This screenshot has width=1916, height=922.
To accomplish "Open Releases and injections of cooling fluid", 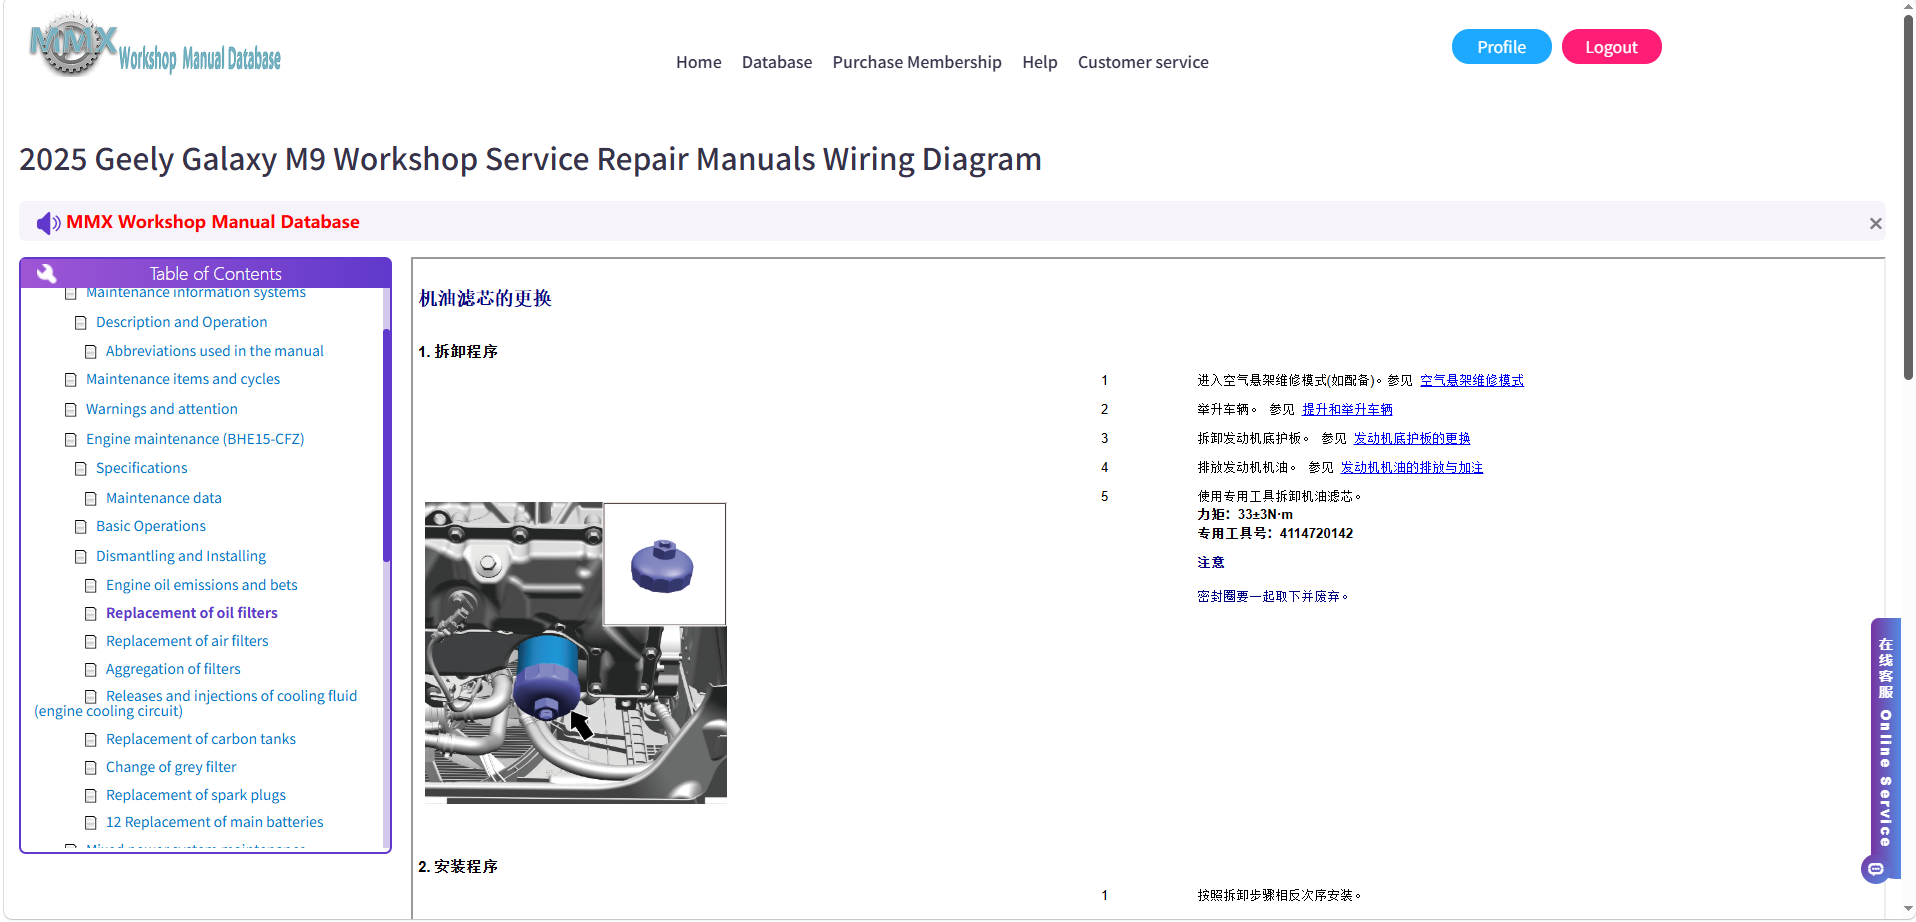I will tap(196, 703).
